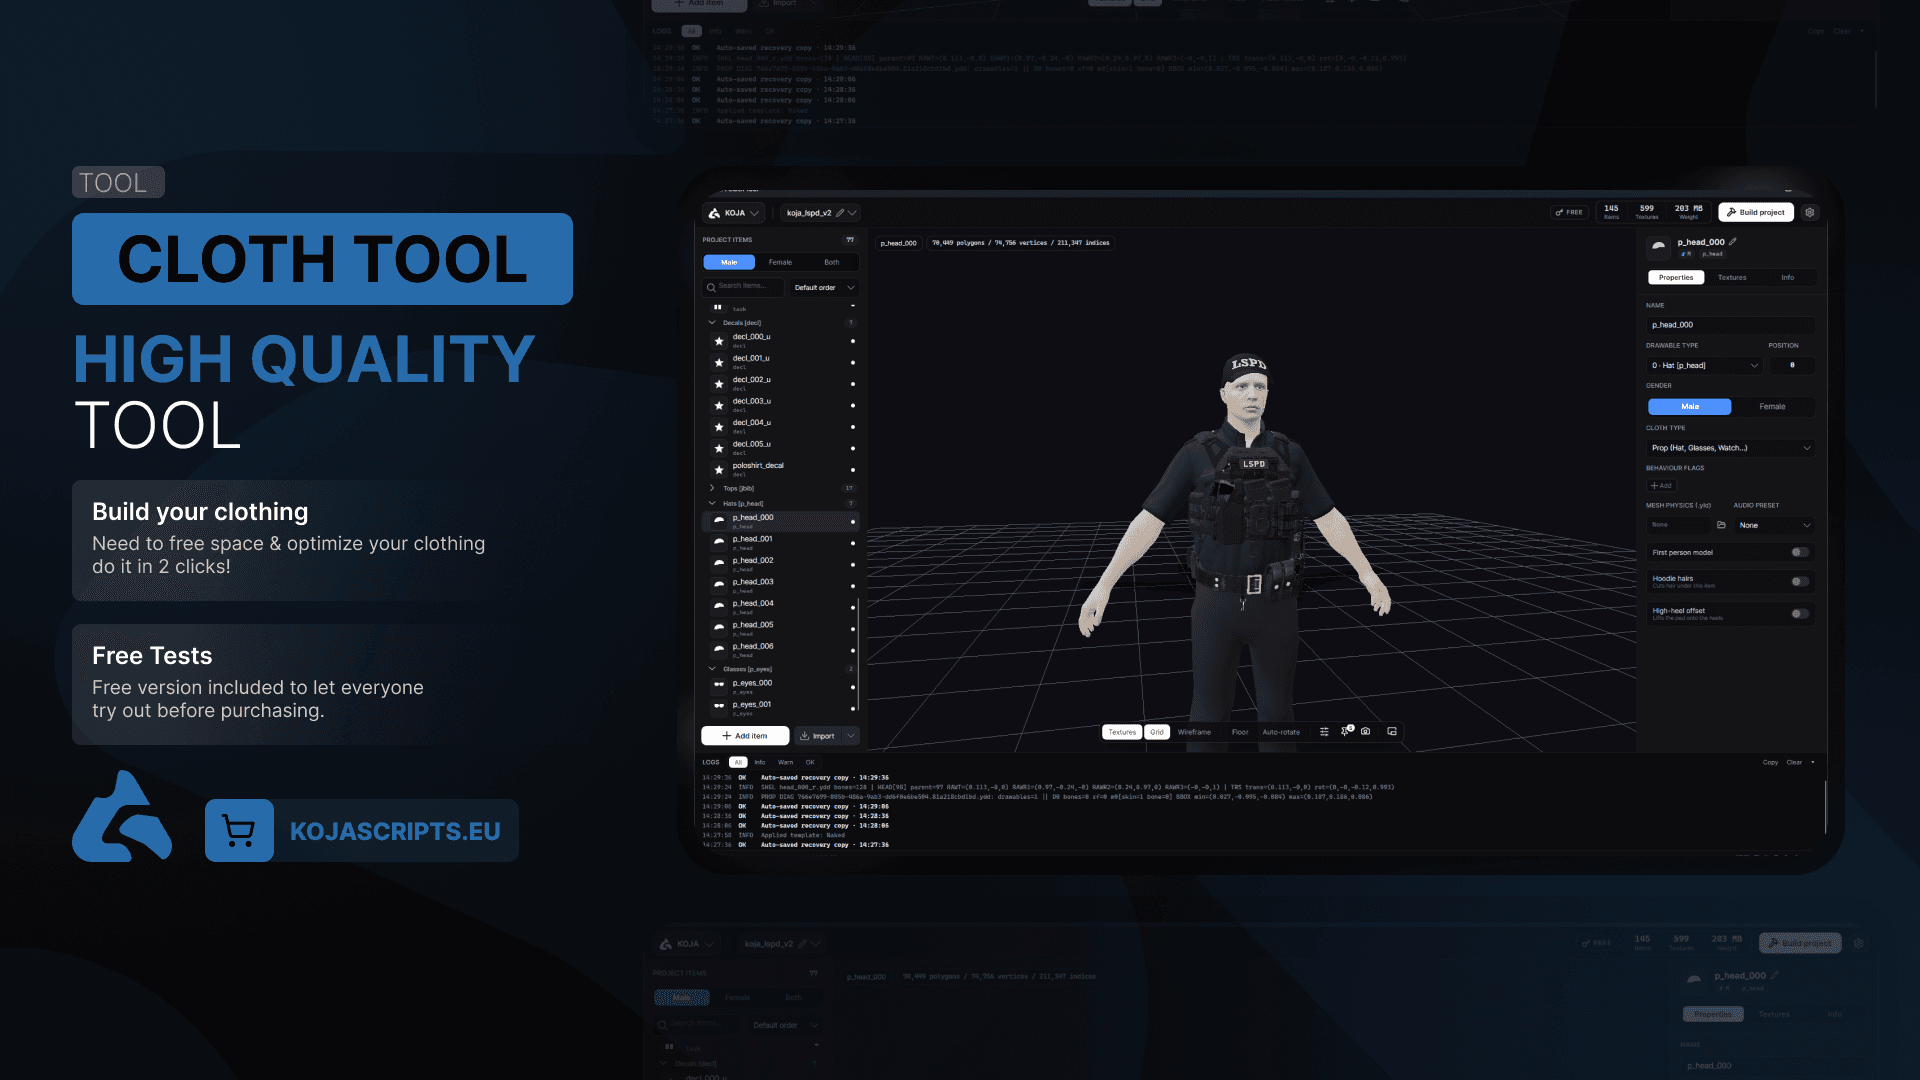Screen dimensions: 1920x1080
Task: Click the Build project button
Action: pos(1756,212)
